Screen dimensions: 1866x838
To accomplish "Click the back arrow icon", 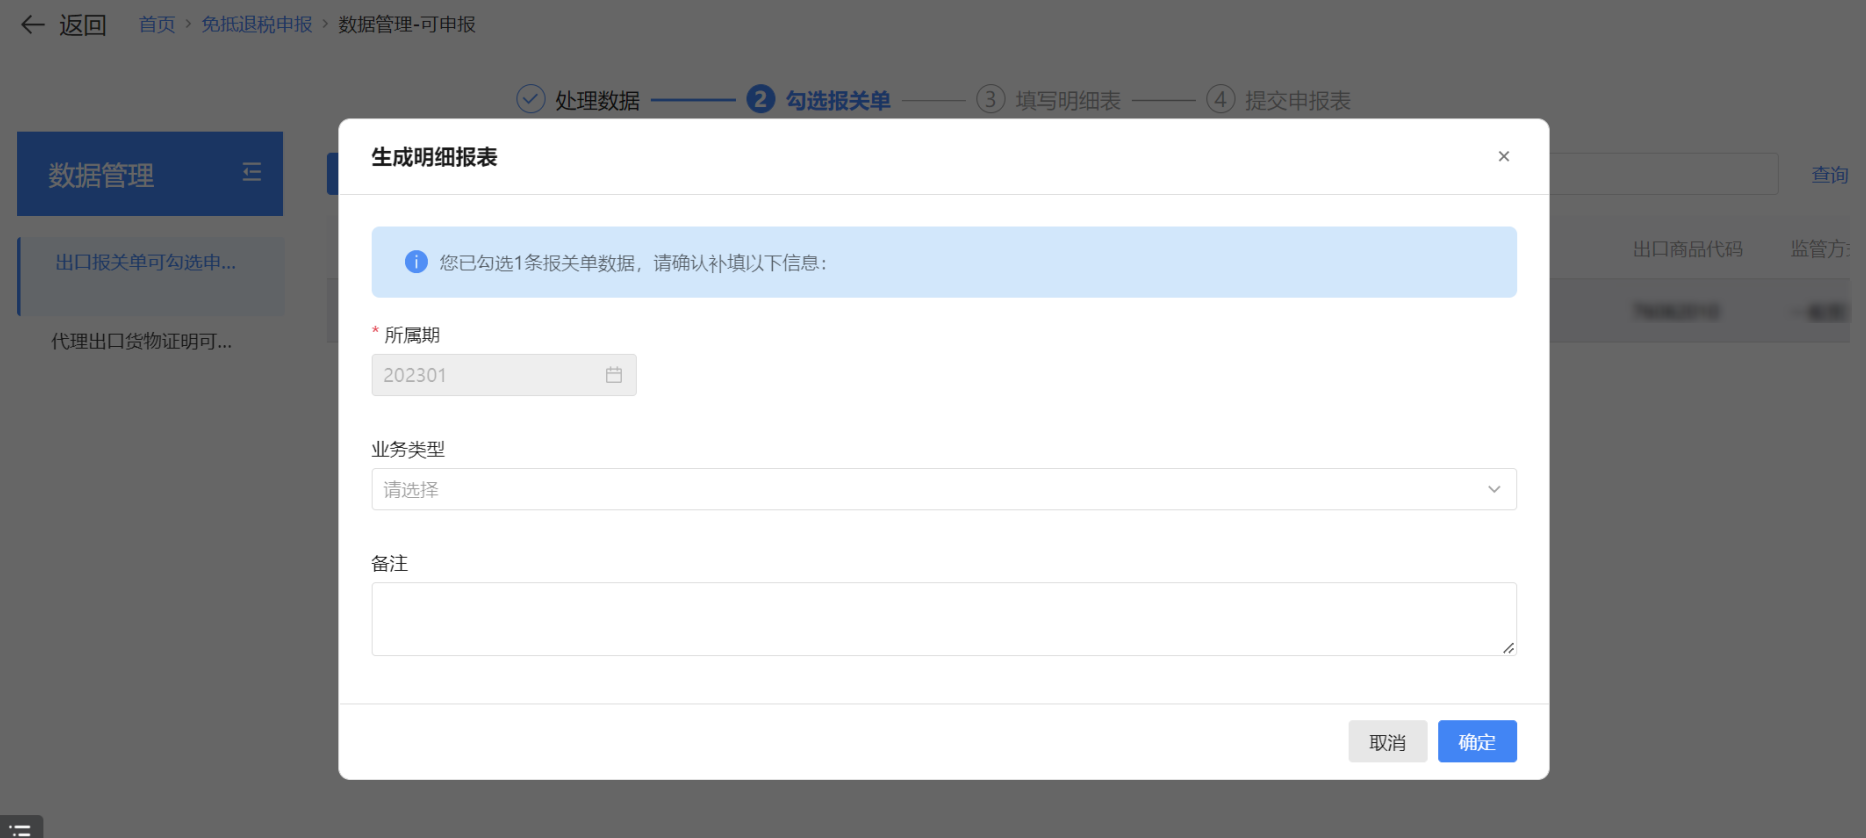I will tap(33, 25).
